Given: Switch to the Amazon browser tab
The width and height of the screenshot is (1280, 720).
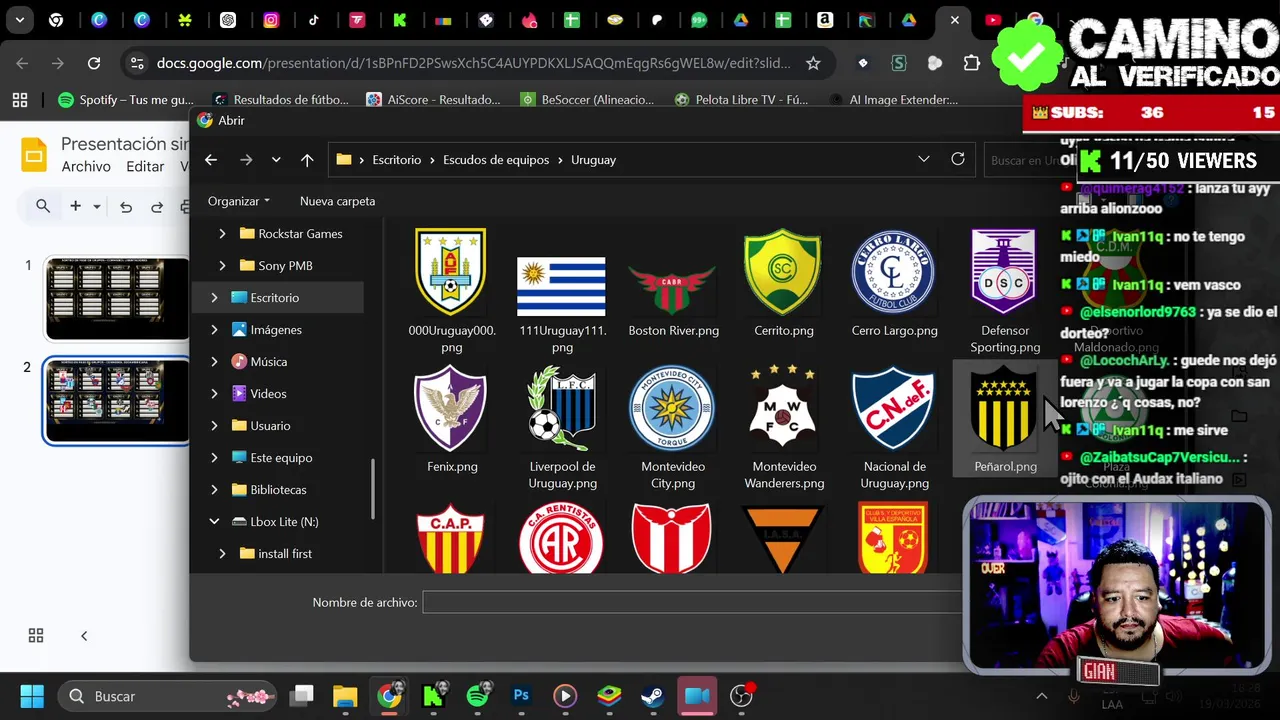Looking at the screenshot, I should click(x=825, y=19).
